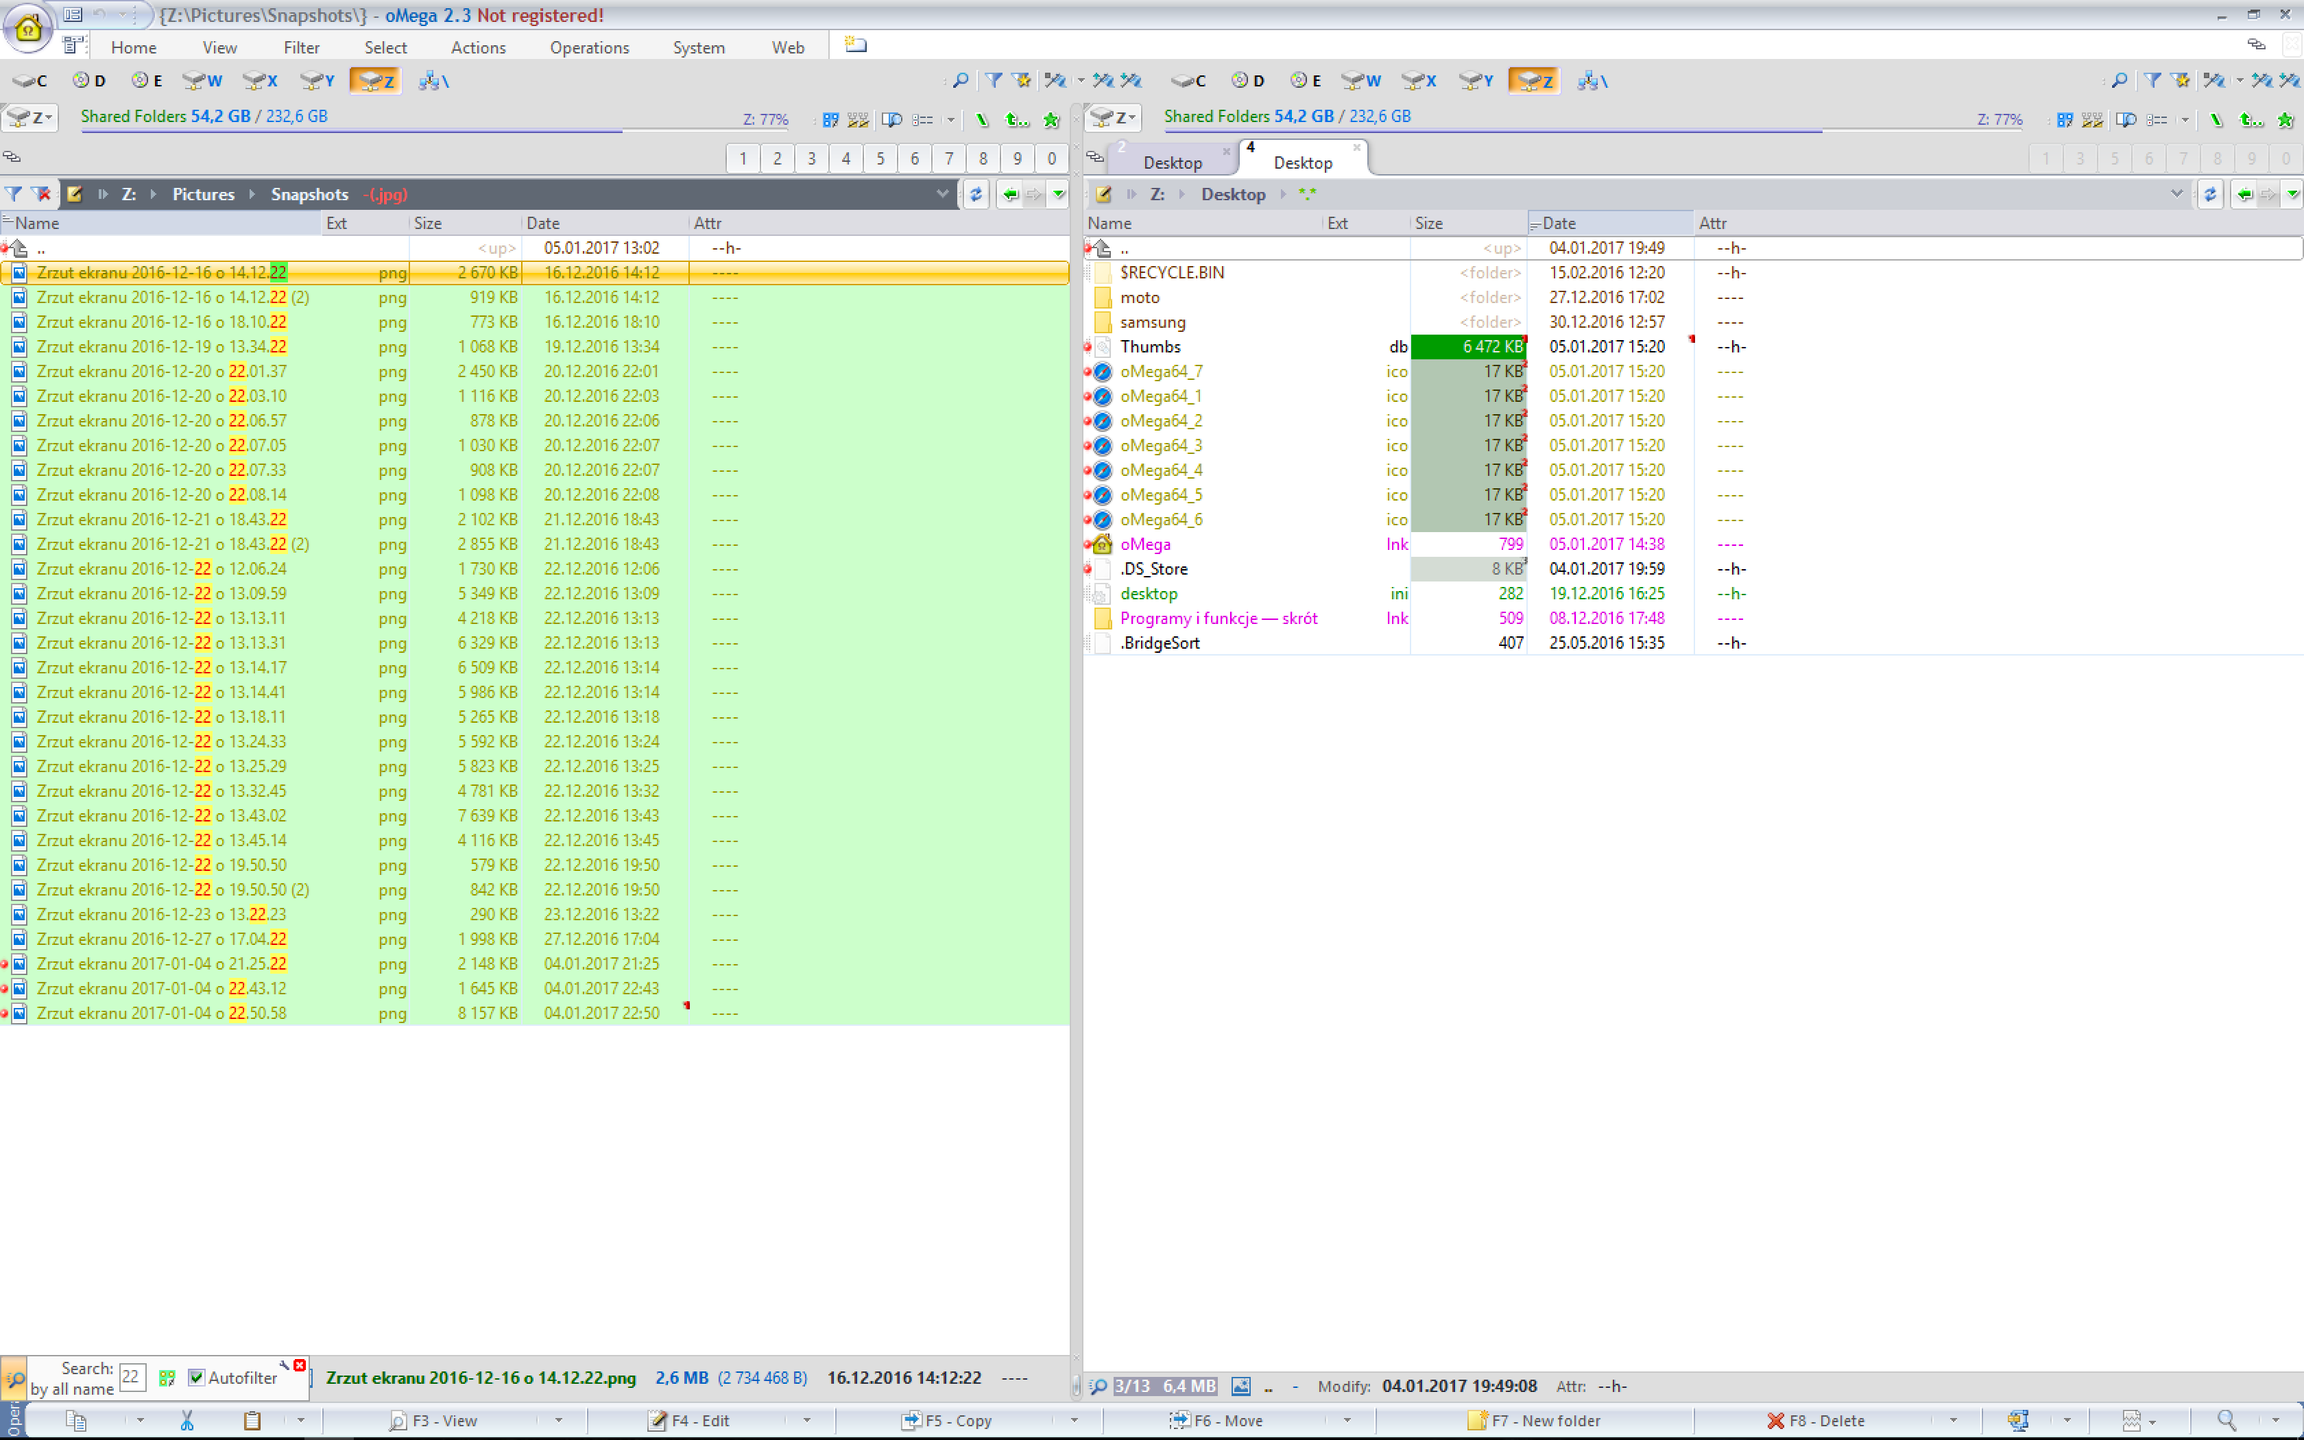Switch right panel to drive C

pyautogui.click(x=1189, y=81)
